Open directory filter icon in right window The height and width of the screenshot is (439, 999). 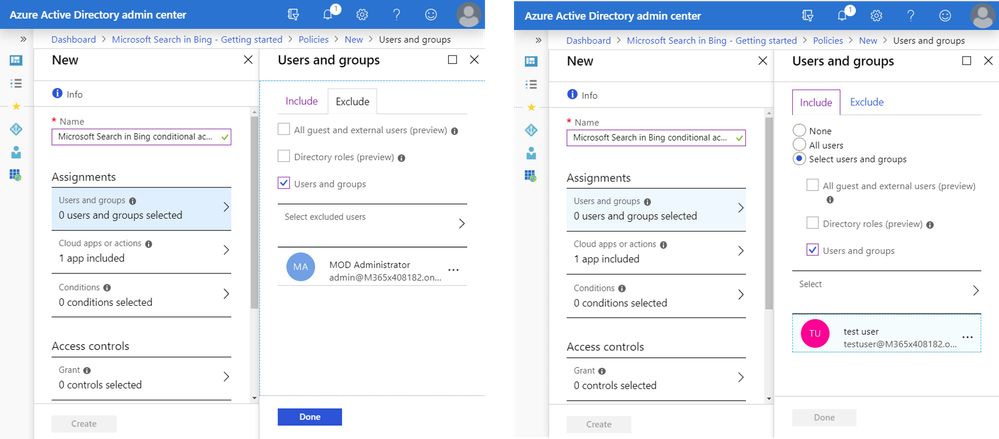click(808, 15)
